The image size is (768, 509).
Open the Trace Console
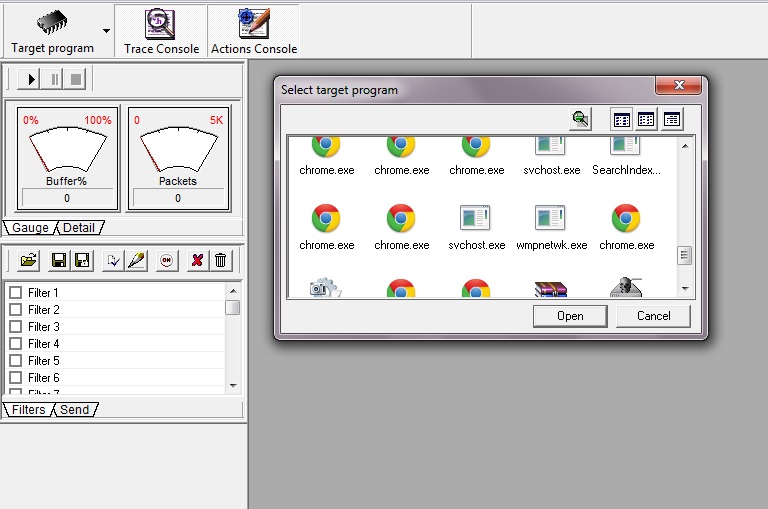[161, 31]
